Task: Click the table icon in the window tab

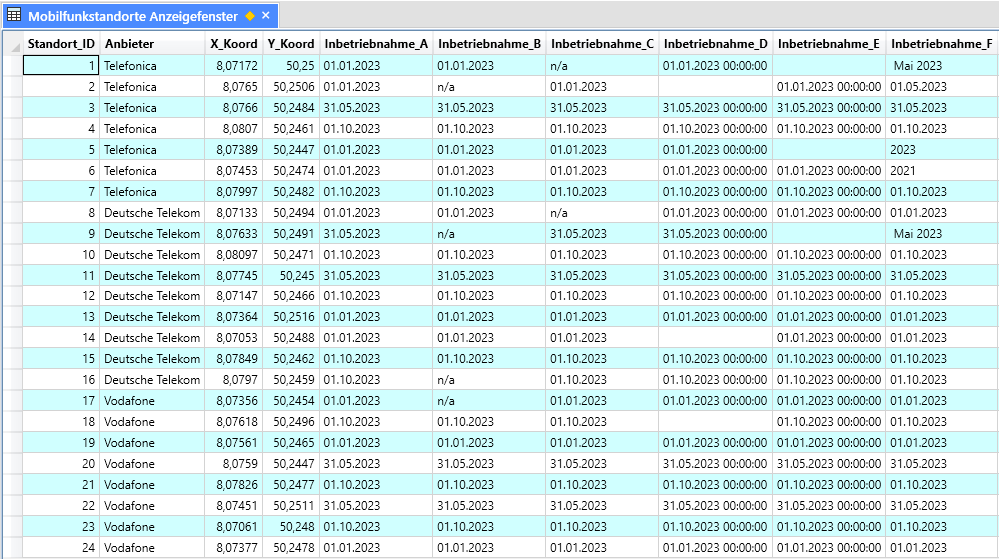Action: point(14,15)
